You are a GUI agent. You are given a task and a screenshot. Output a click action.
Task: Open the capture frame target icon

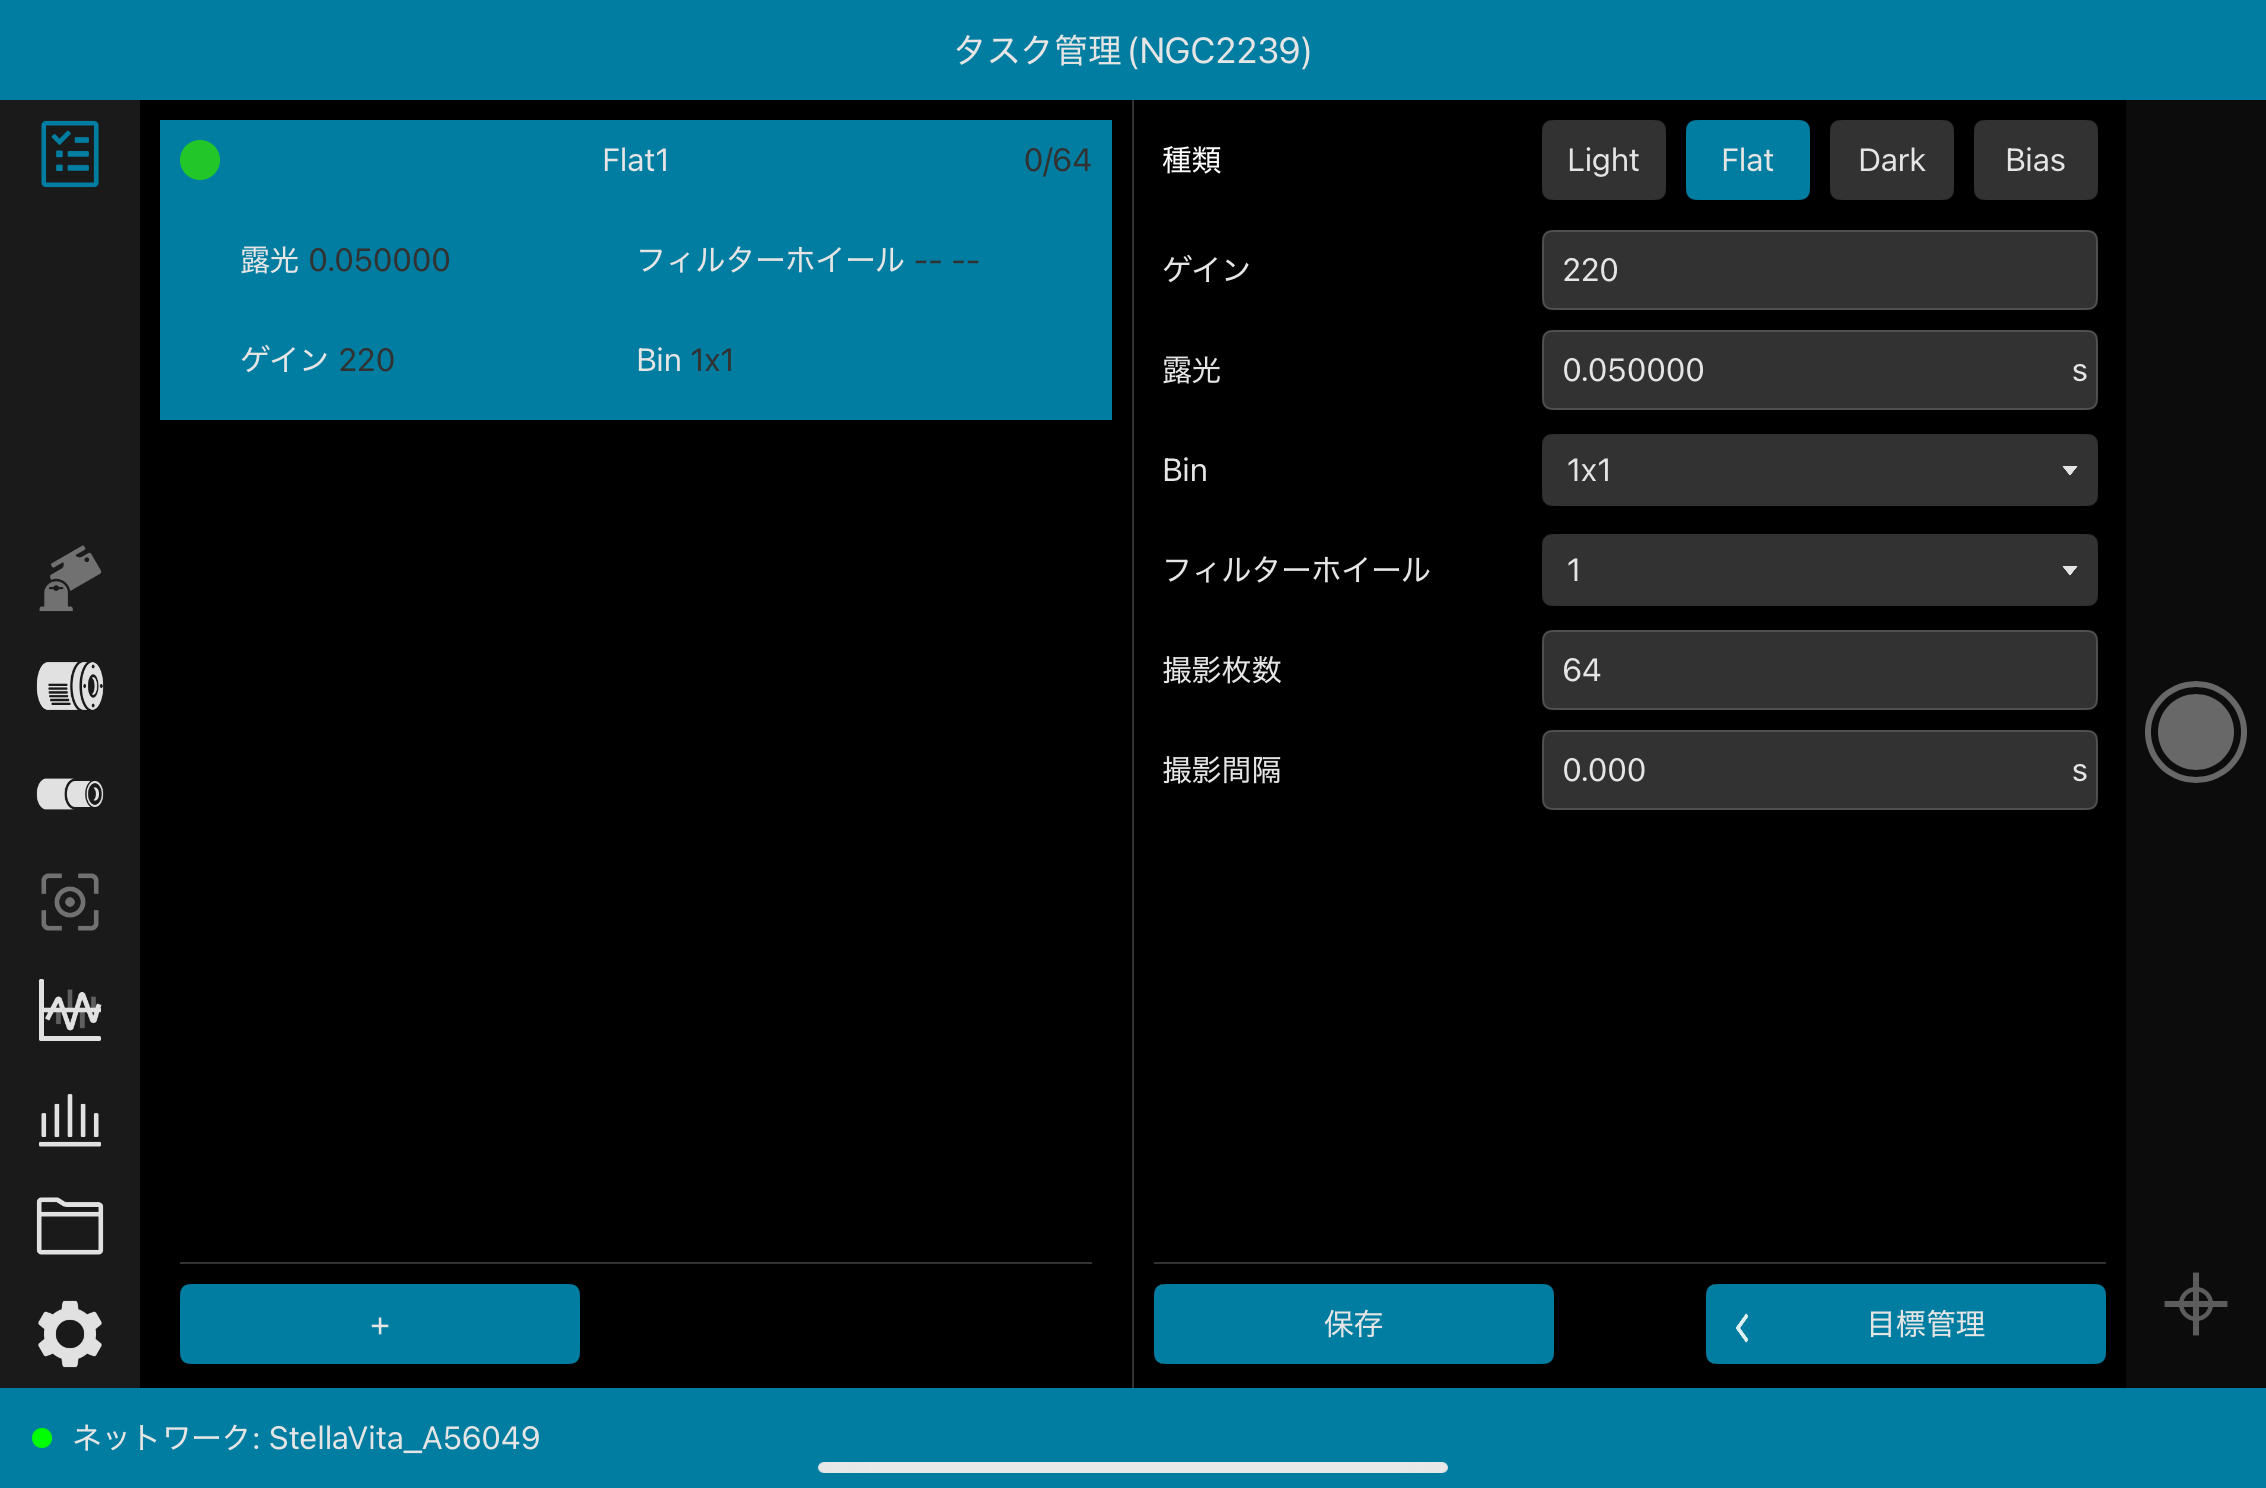pyautogui.click(x=70, y=902)
